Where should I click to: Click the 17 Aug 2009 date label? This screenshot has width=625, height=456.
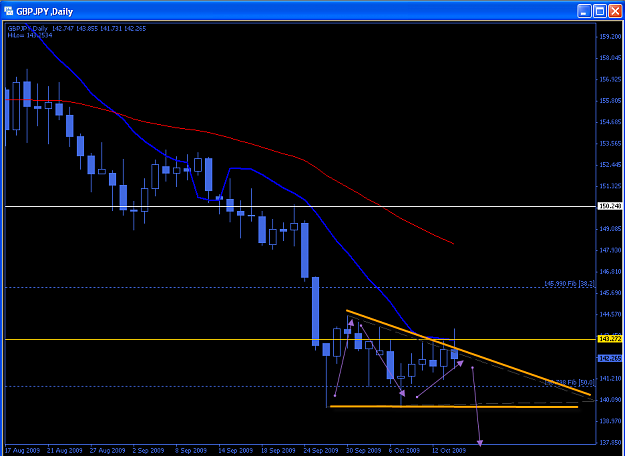pyautogui.click(x=23, y=451)
